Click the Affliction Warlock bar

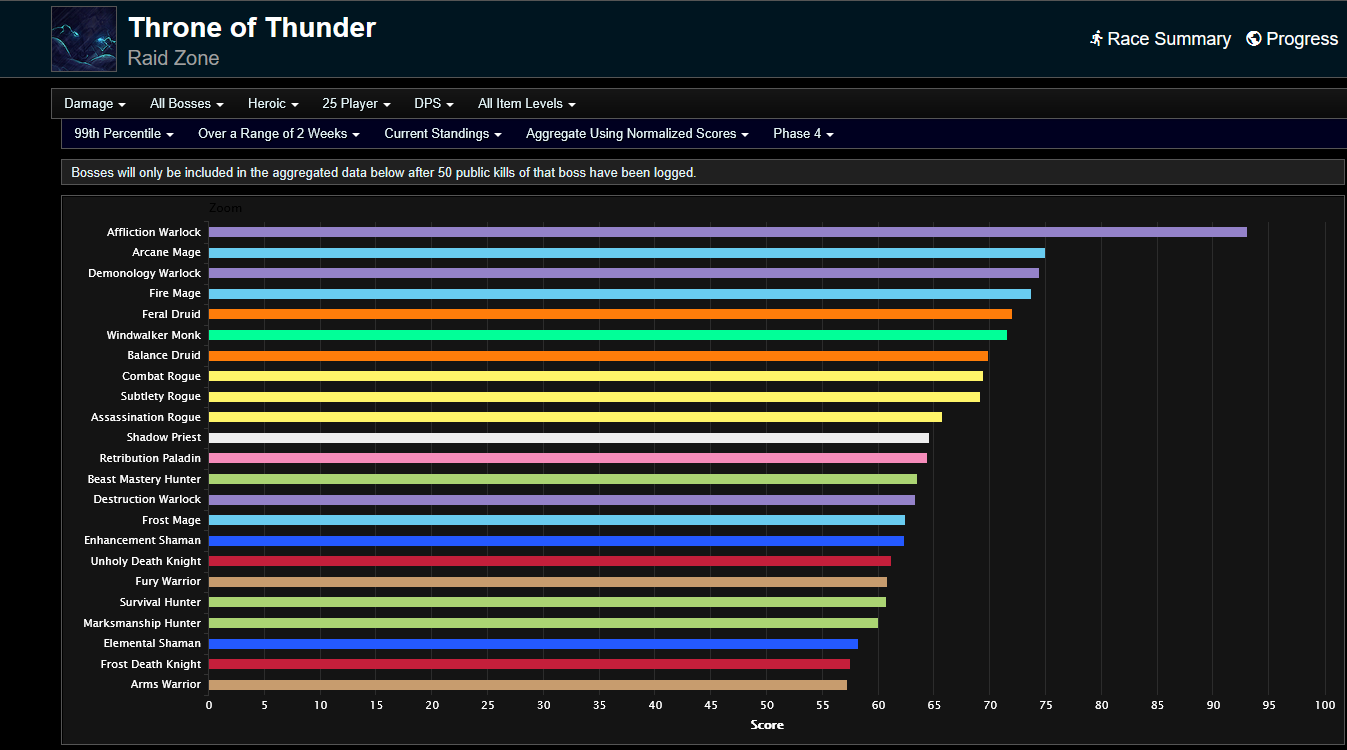pos(728,232)
